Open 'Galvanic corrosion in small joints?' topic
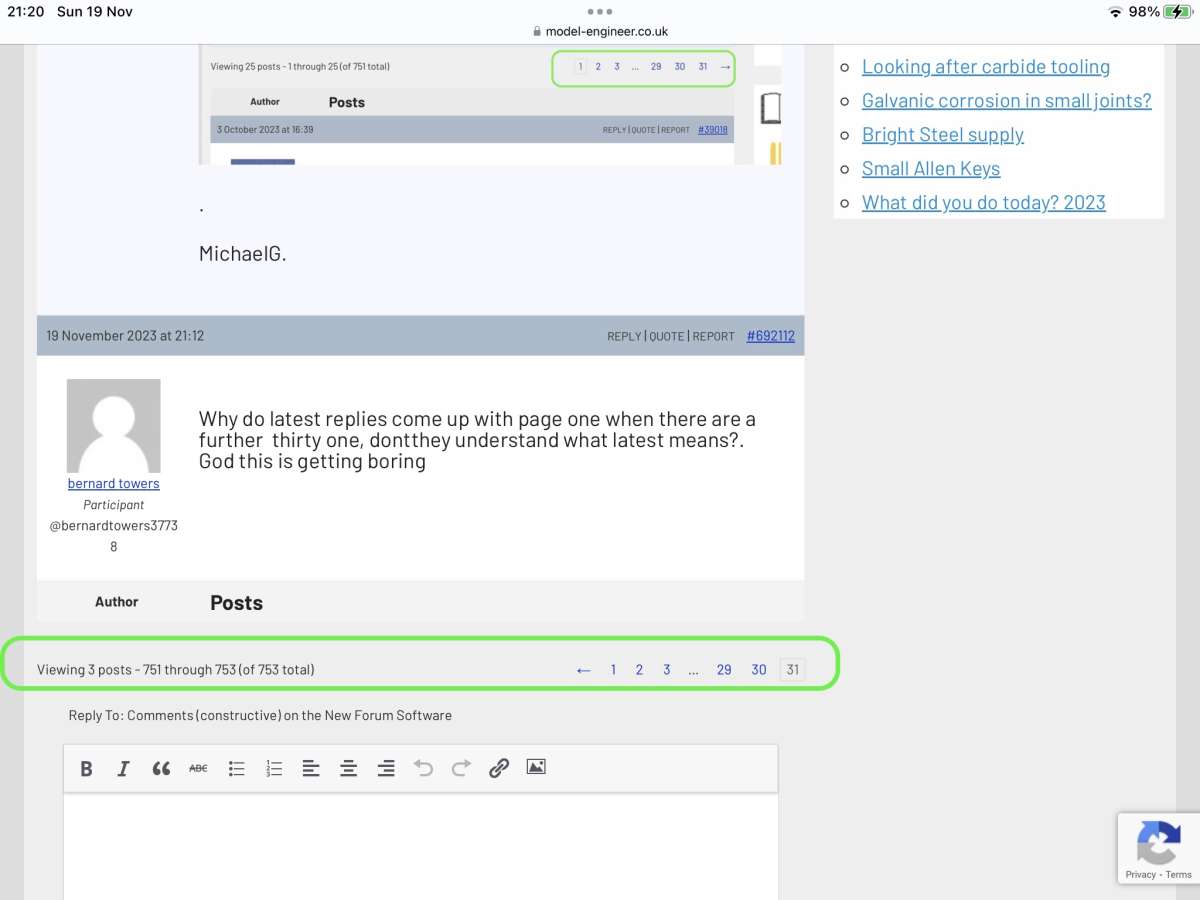 (x=1007, y=101)
